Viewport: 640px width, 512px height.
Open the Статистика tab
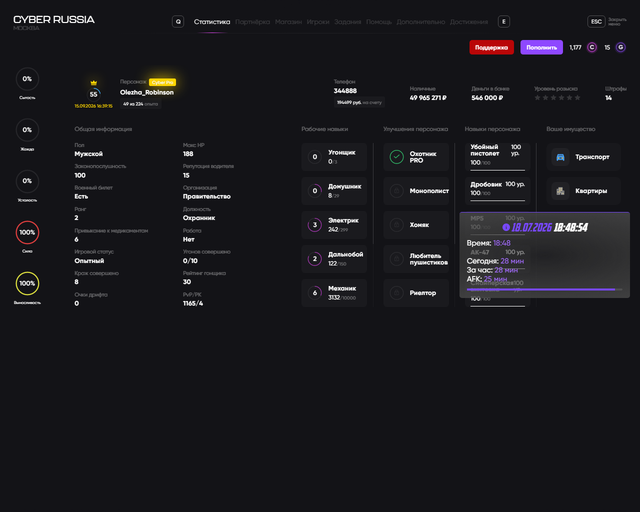212,22
